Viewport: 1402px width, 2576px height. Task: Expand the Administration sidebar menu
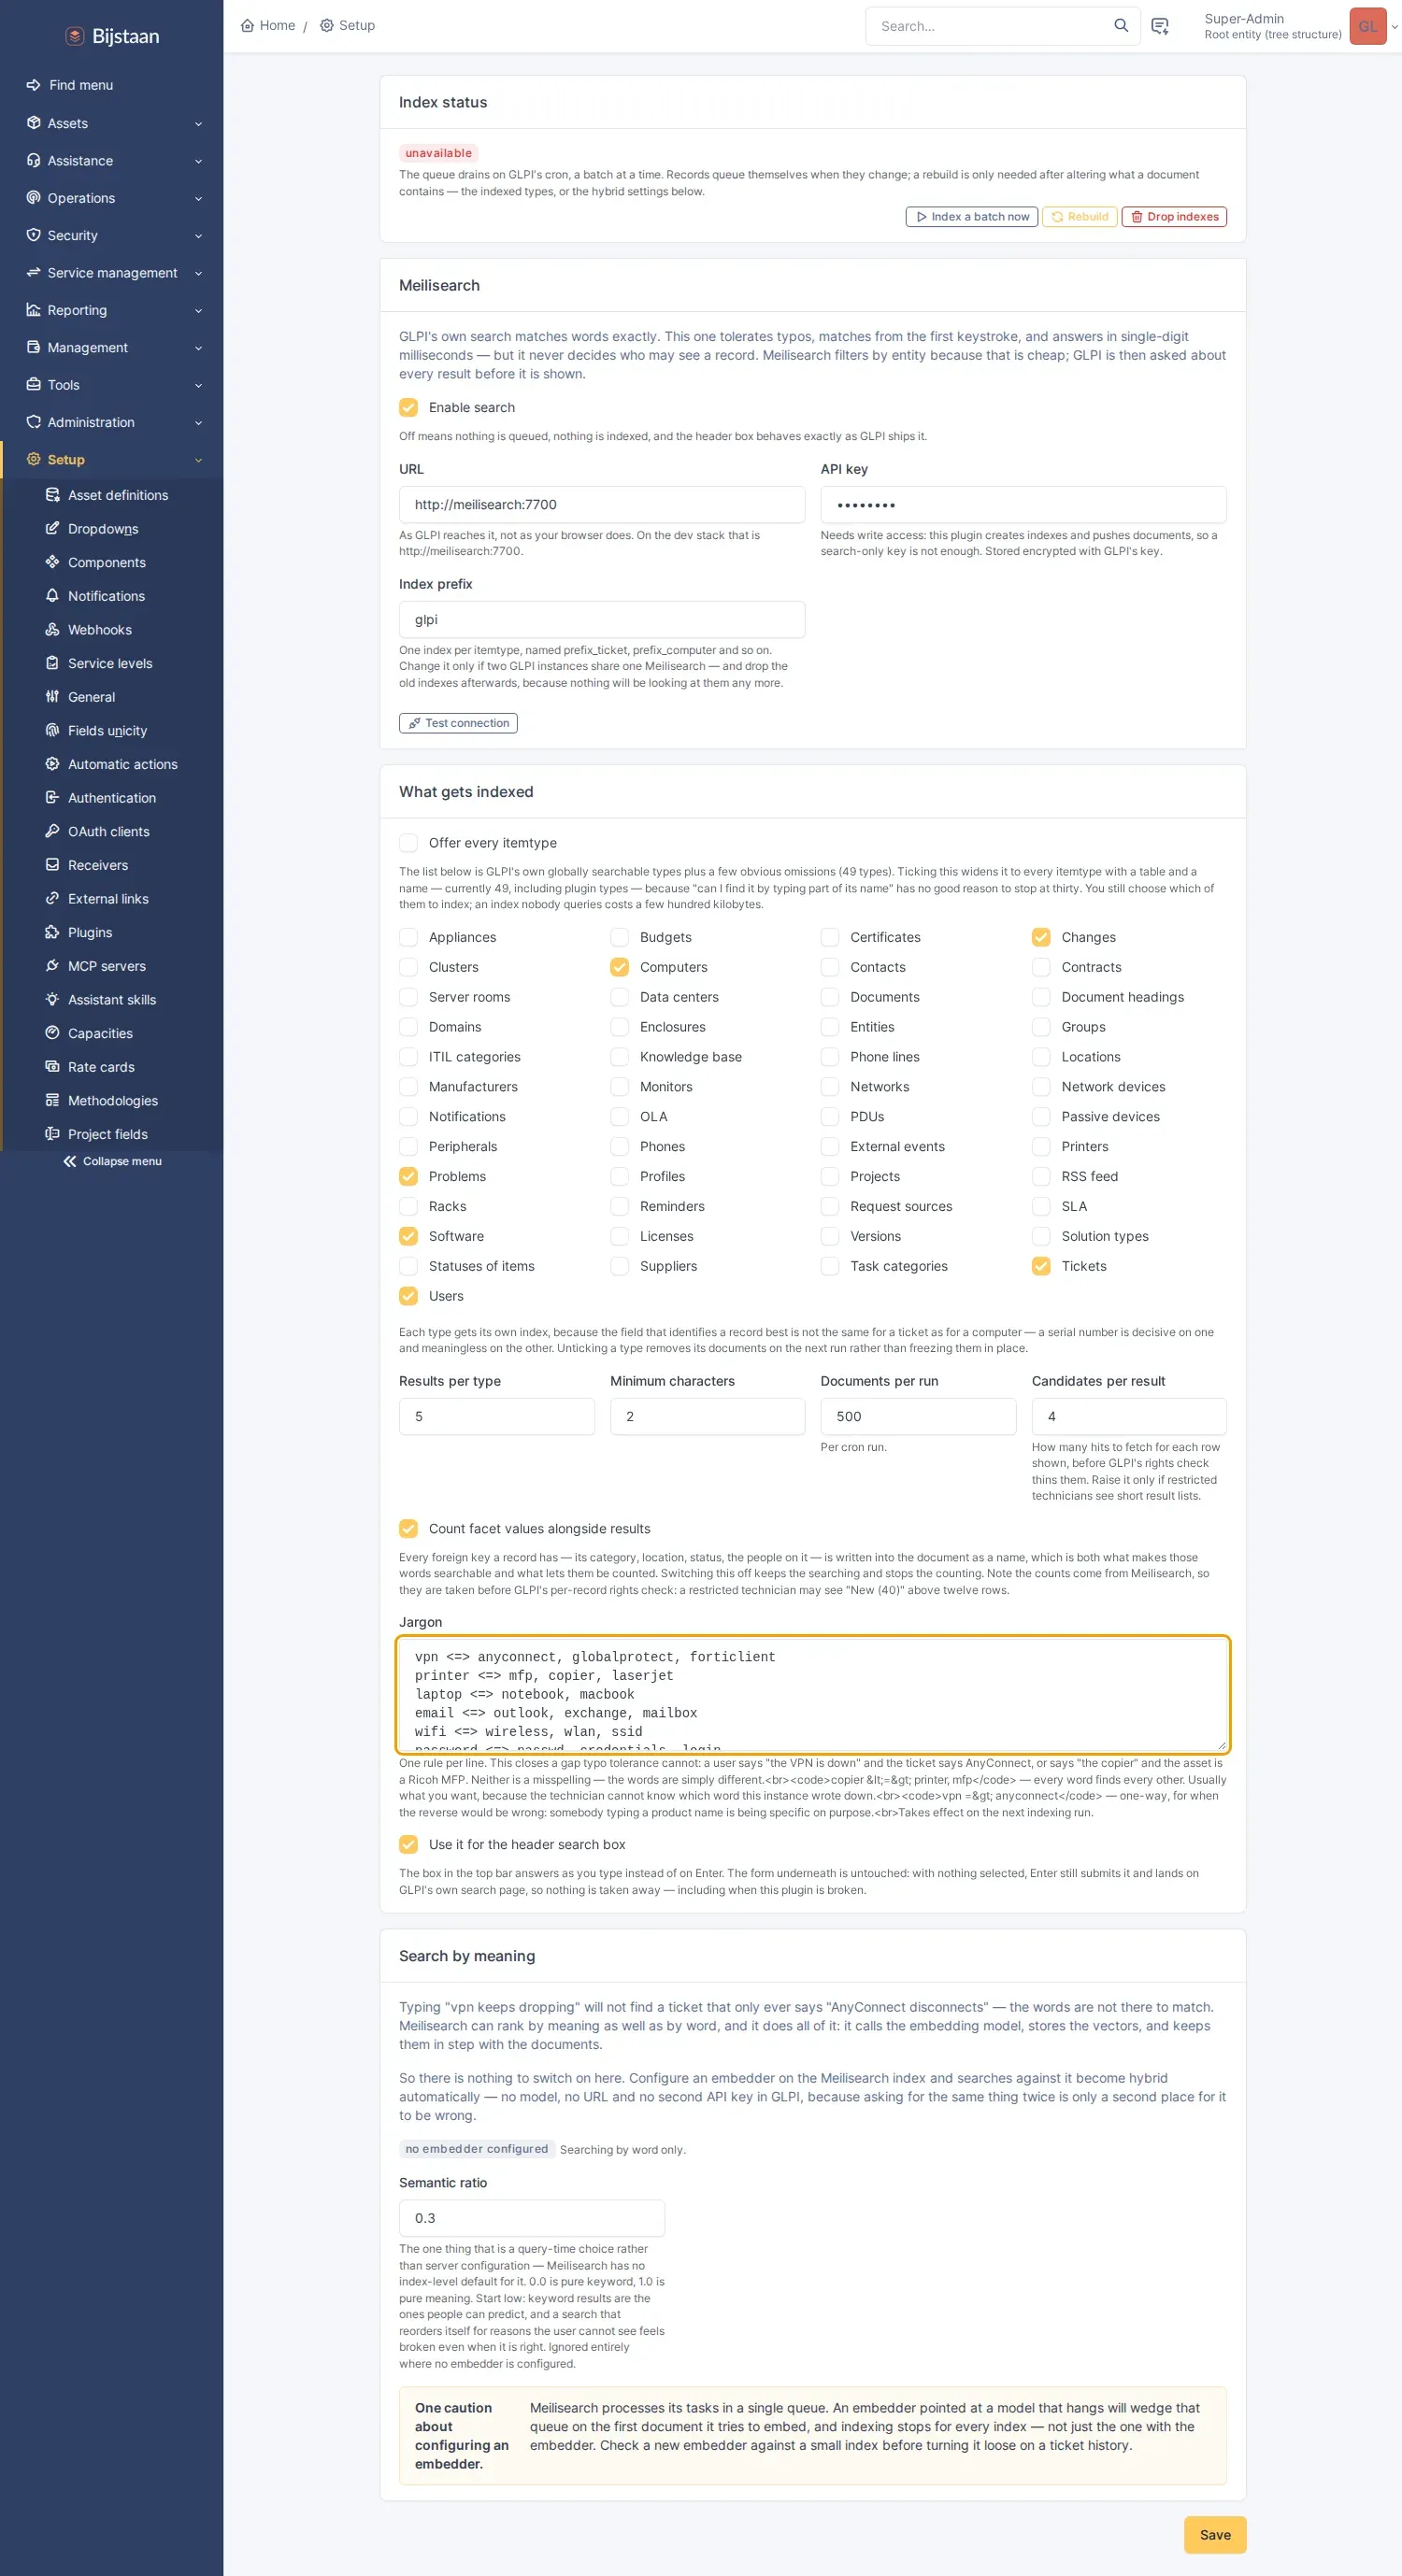coord(112,422)
